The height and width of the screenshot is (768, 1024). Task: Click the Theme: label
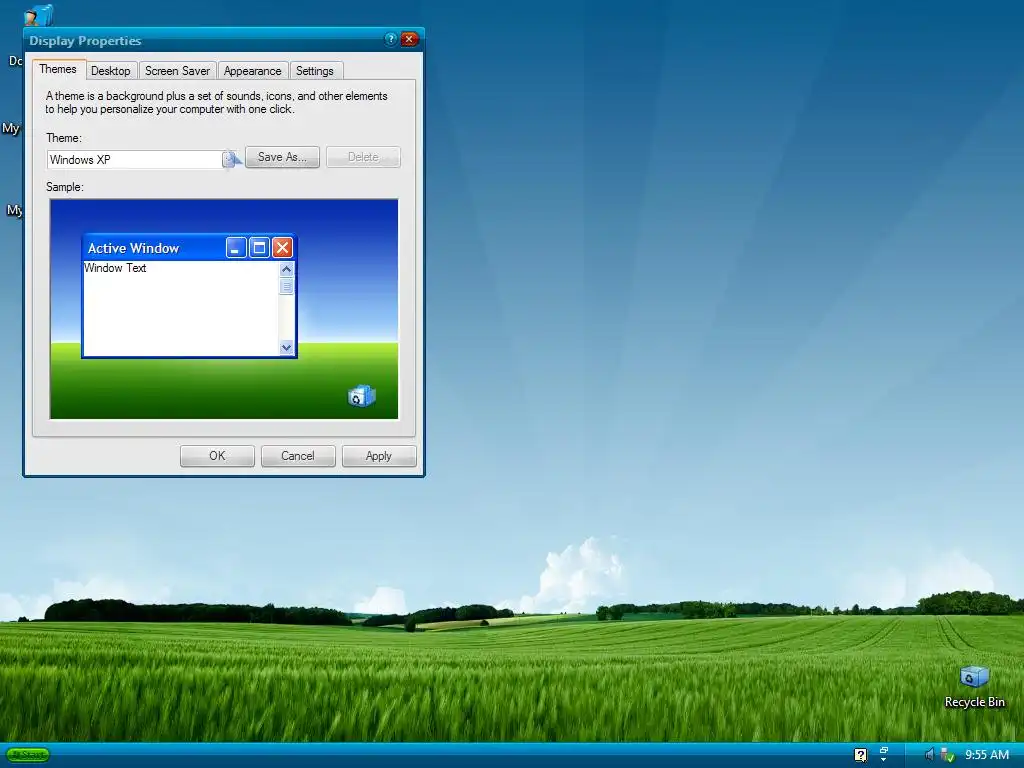click(x=64, y=138)
